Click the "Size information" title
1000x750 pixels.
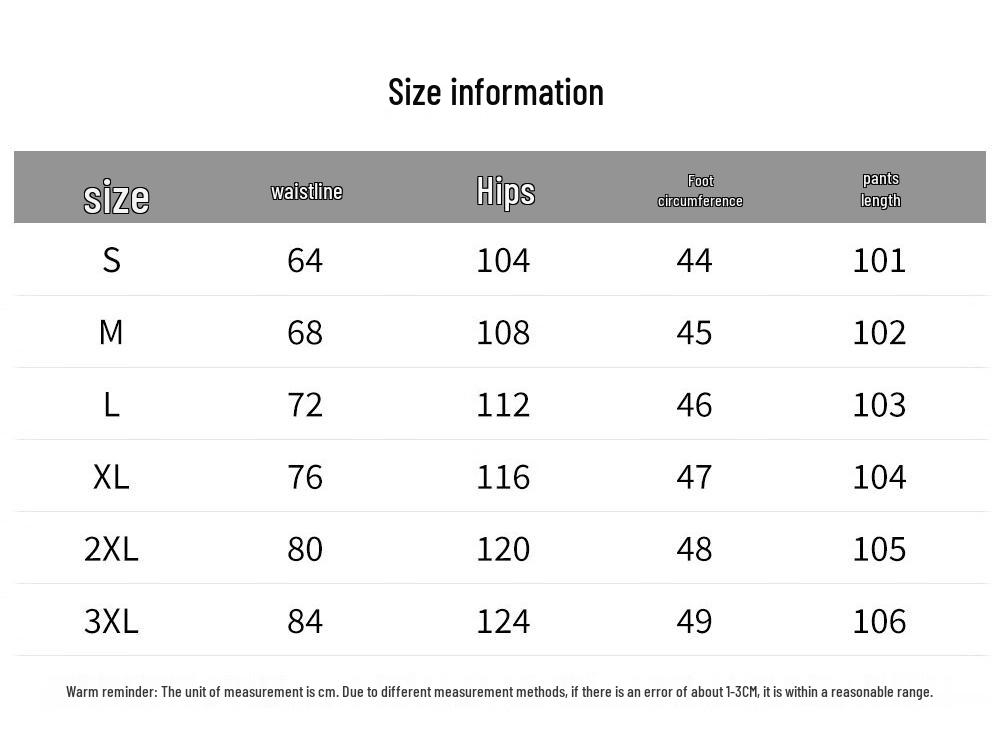click(x=496, y=92)
